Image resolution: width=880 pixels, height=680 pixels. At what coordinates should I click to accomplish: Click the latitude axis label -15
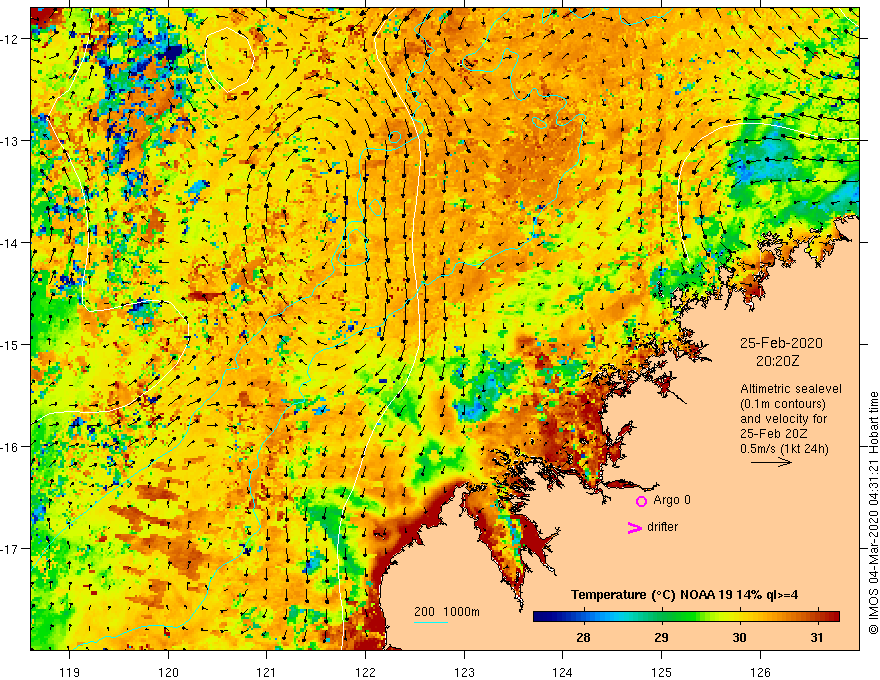pyautogui.click(x=10, y=344)
